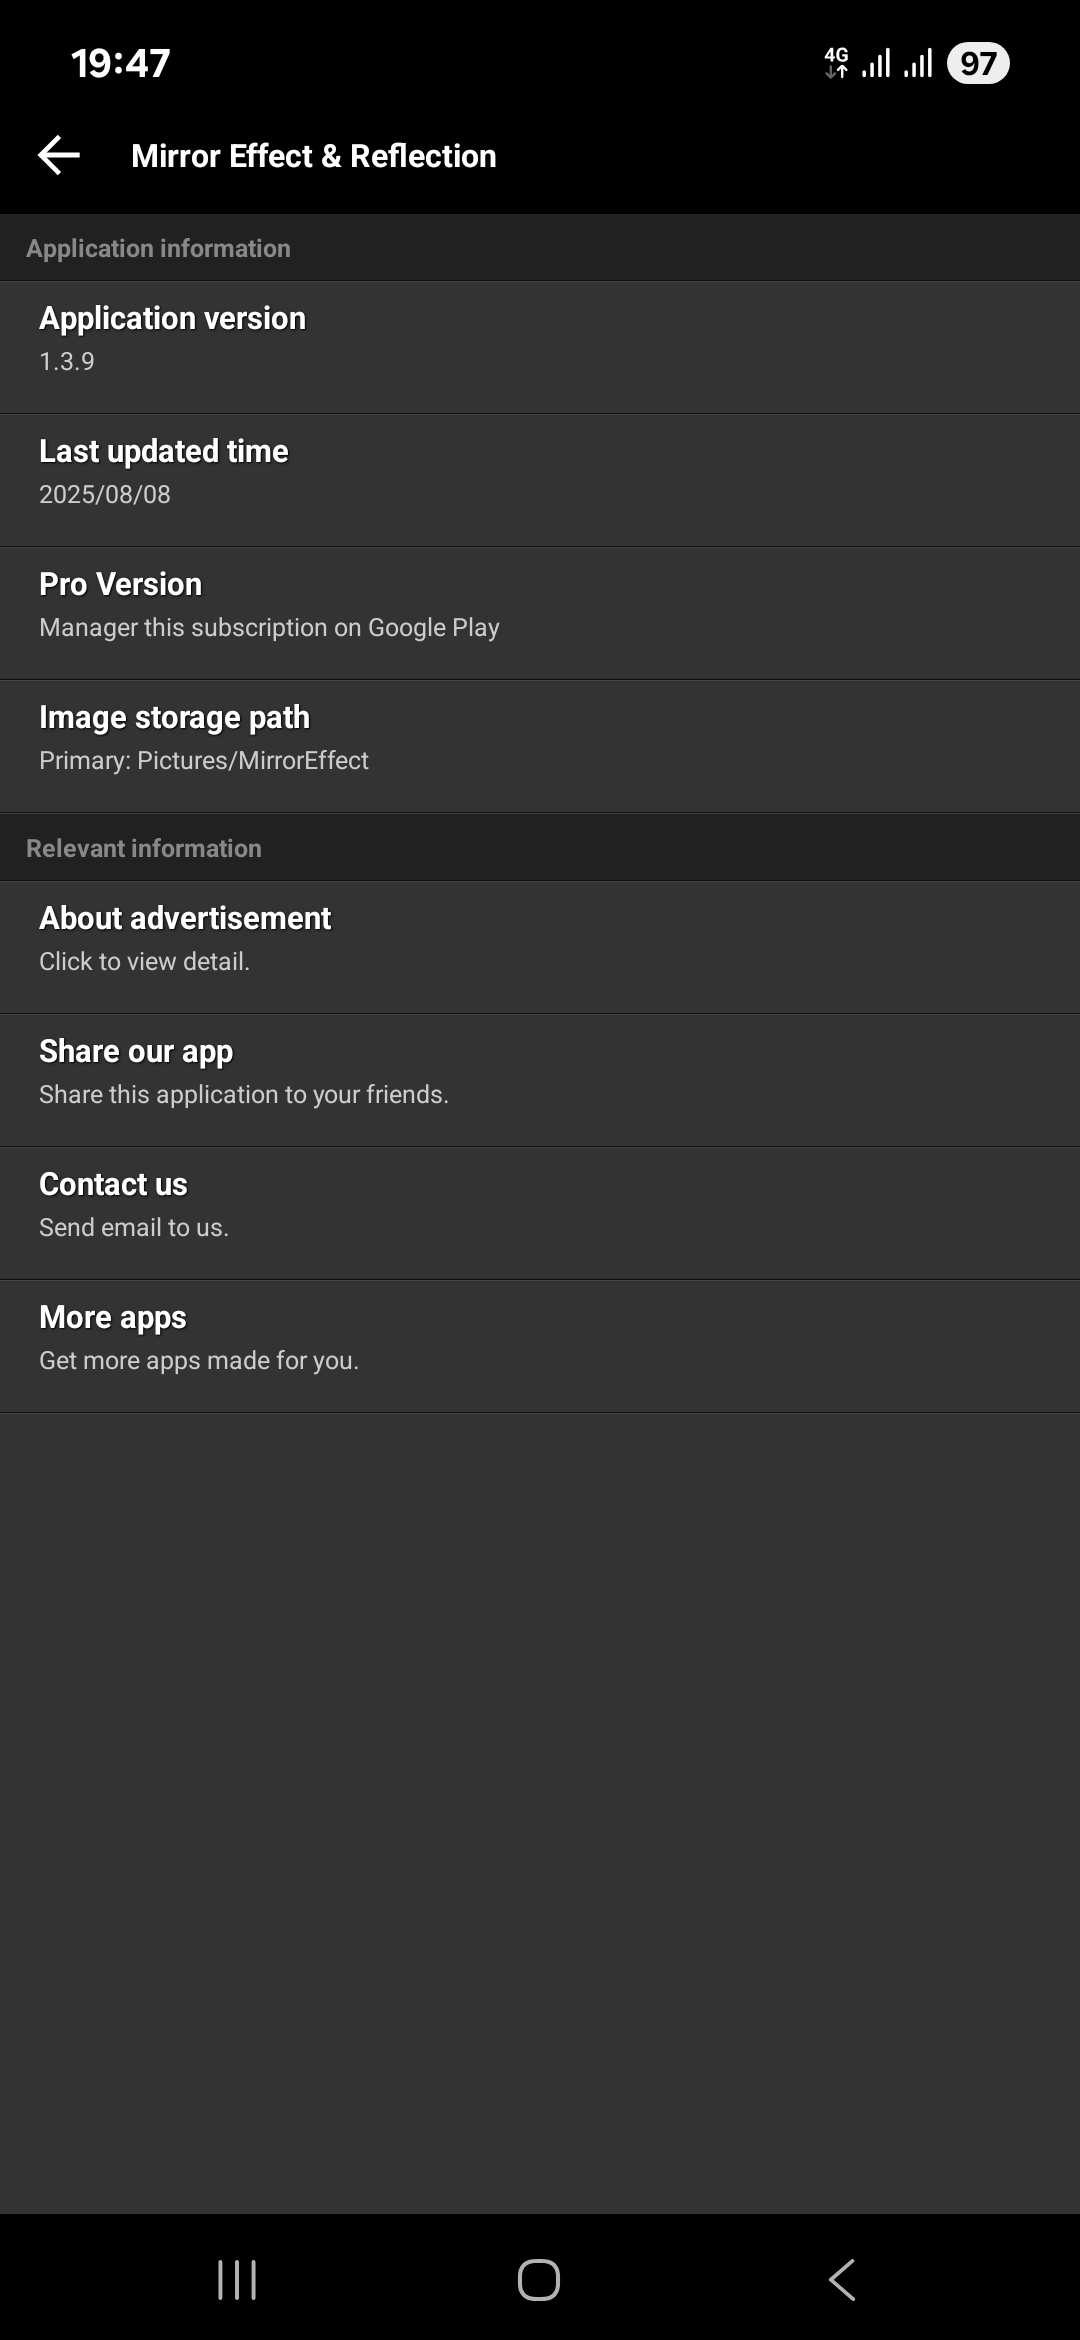1080x2340 pixels.
Task: Tap the Android home button
Action: pyautogui.click(x=539, y=2280)
